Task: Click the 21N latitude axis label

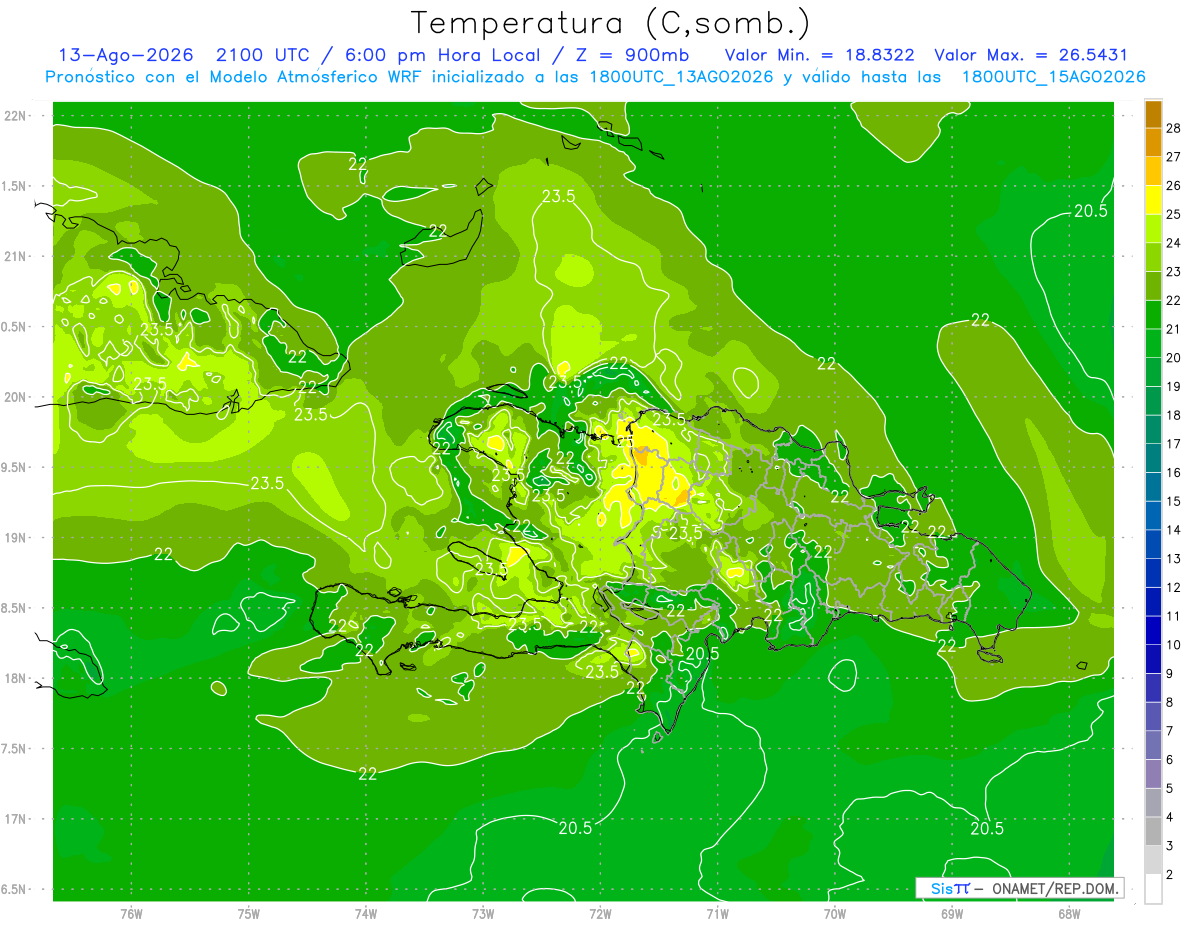Action: pyautogui.click(x=16, y=257)
